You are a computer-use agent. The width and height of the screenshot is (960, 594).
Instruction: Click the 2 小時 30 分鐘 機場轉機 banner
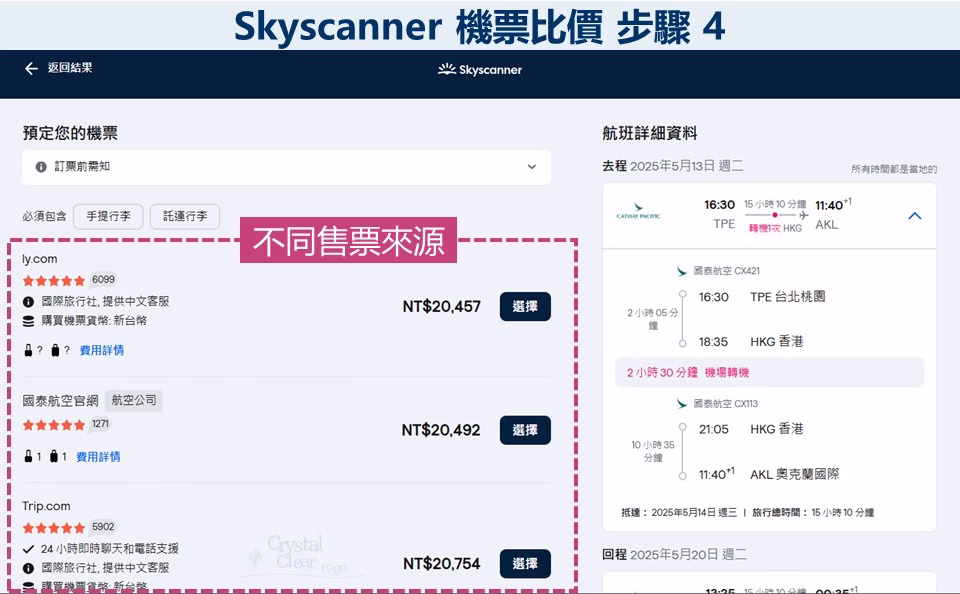pyautogui.click(x=770, y=372)
